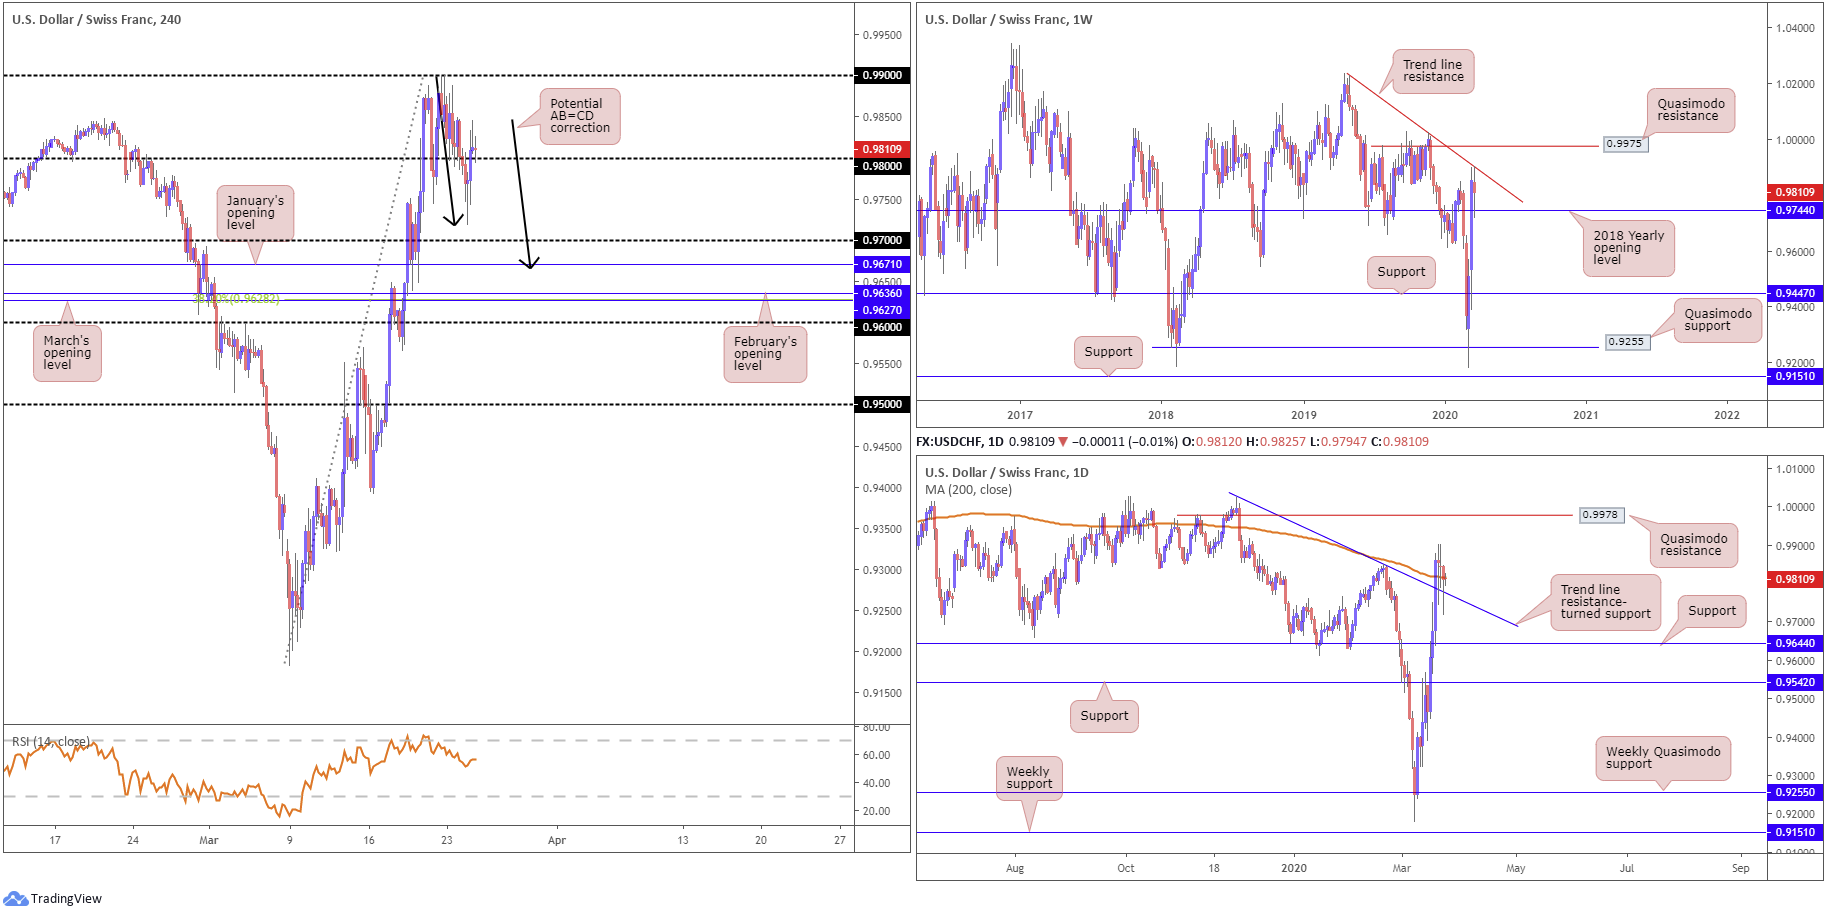The image size is (1827, 910).
Task: Click the 0.91510 weekly price label
Action: tap(1794, 376)
